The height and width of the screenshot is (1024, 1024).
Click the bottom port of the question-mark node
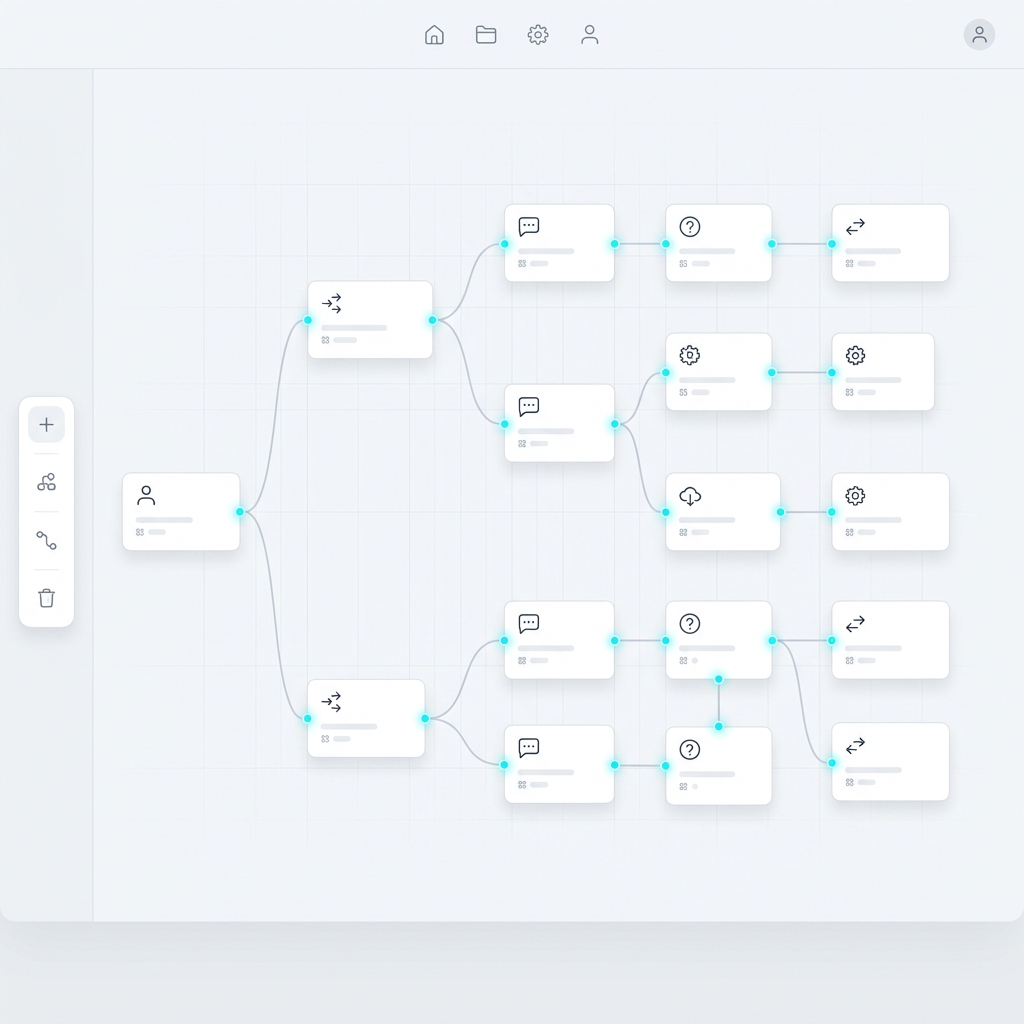[x=718, y=679]
